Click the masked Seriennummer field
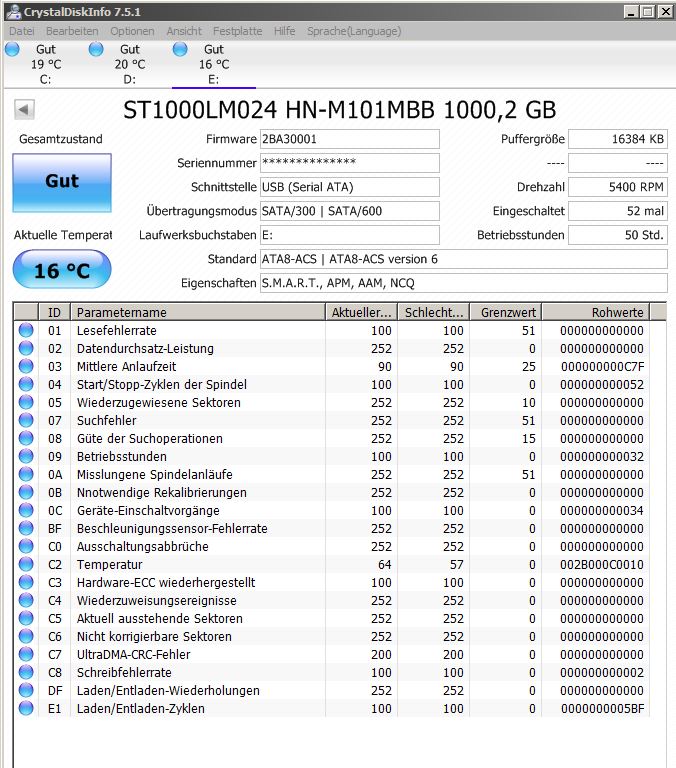Viewport: 676px width, 768px height. (x=350, y=163)
